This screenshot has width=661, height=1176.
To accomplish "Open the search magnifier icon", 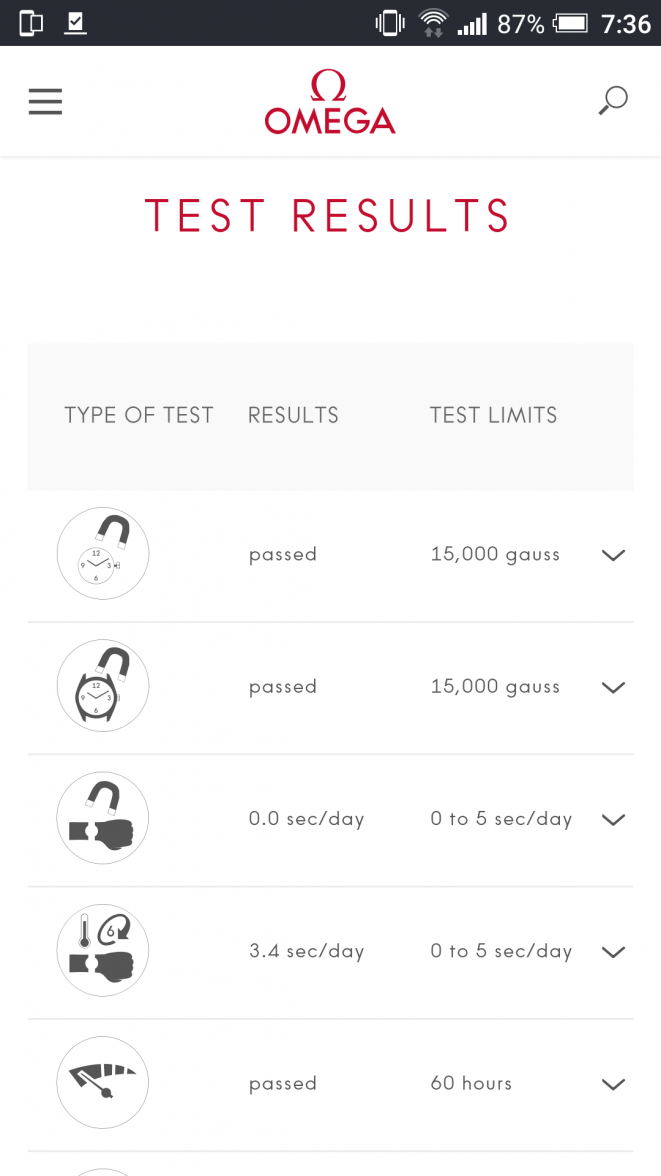I will pos(612,101).
